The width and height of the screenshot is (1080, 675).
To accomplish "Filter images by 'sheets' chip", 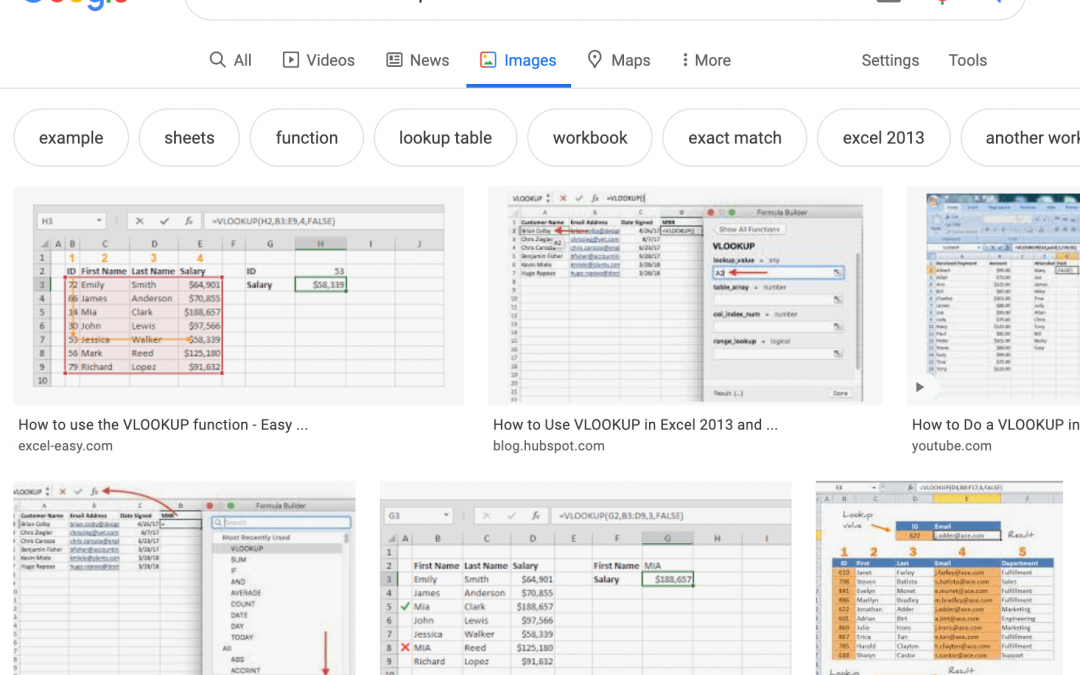I will click(x=189, y=138).
